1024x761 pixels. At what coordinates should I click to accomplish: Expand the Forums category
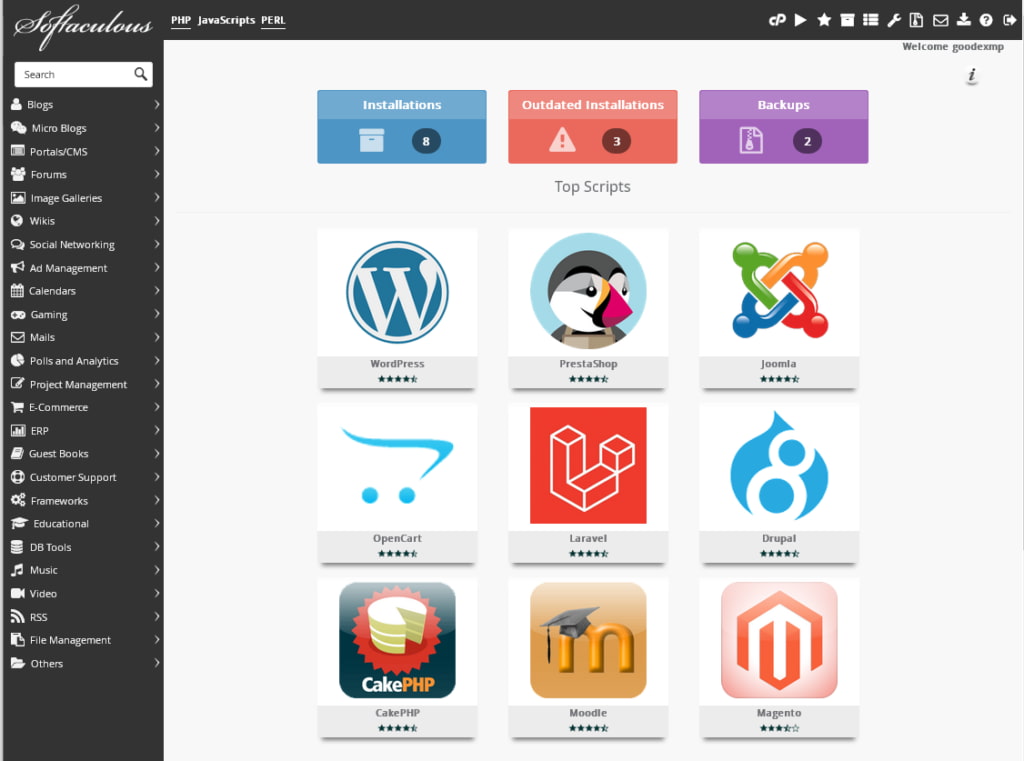[84, 174]
